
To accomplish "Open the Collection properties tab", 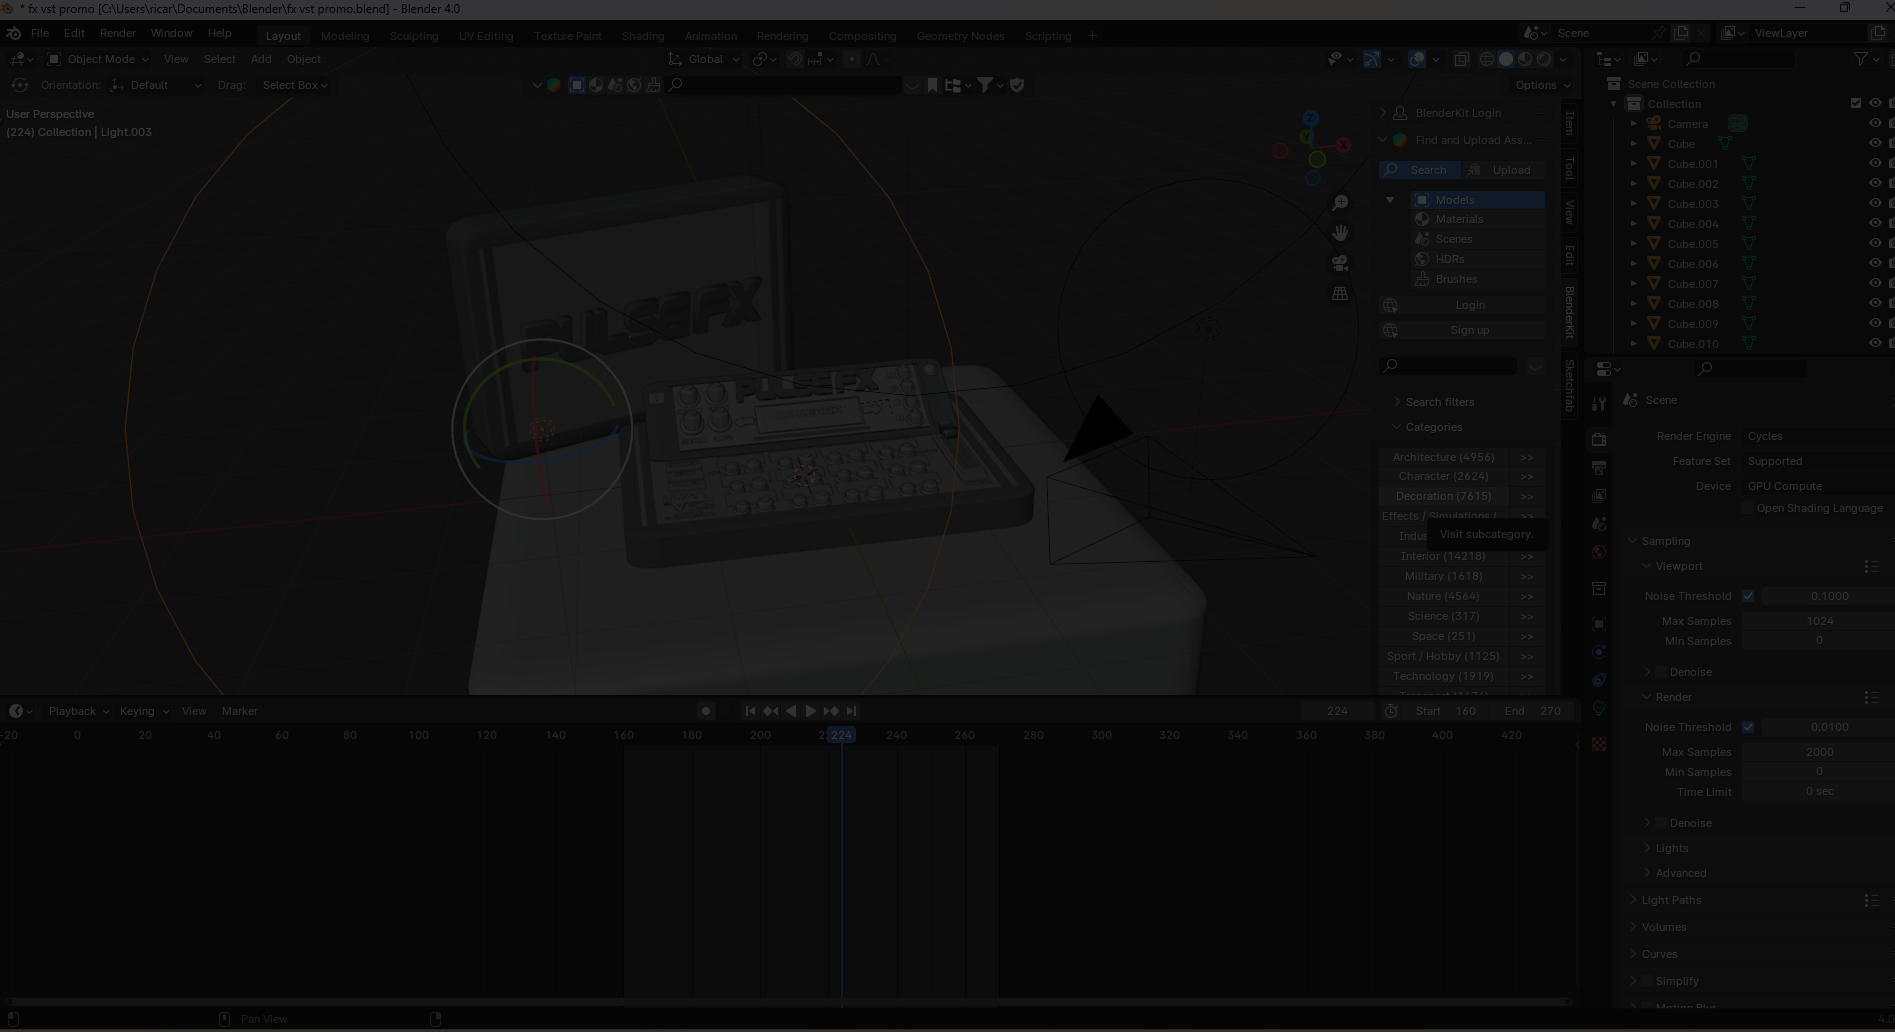I will (1599, 589).
